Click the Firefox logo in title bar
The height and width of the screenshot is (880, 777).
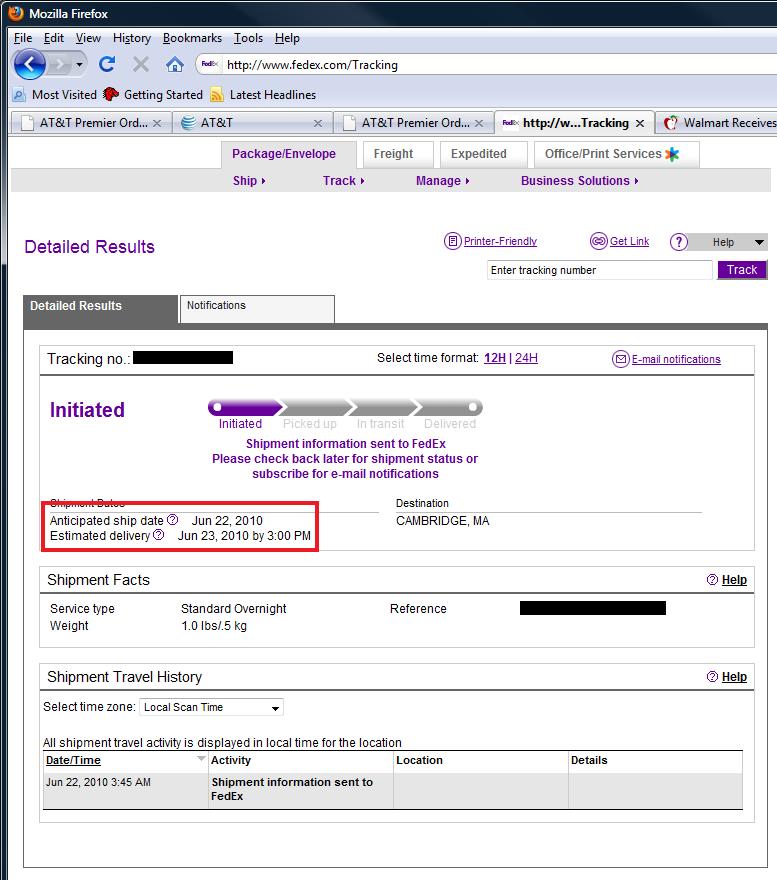[16, 13]
